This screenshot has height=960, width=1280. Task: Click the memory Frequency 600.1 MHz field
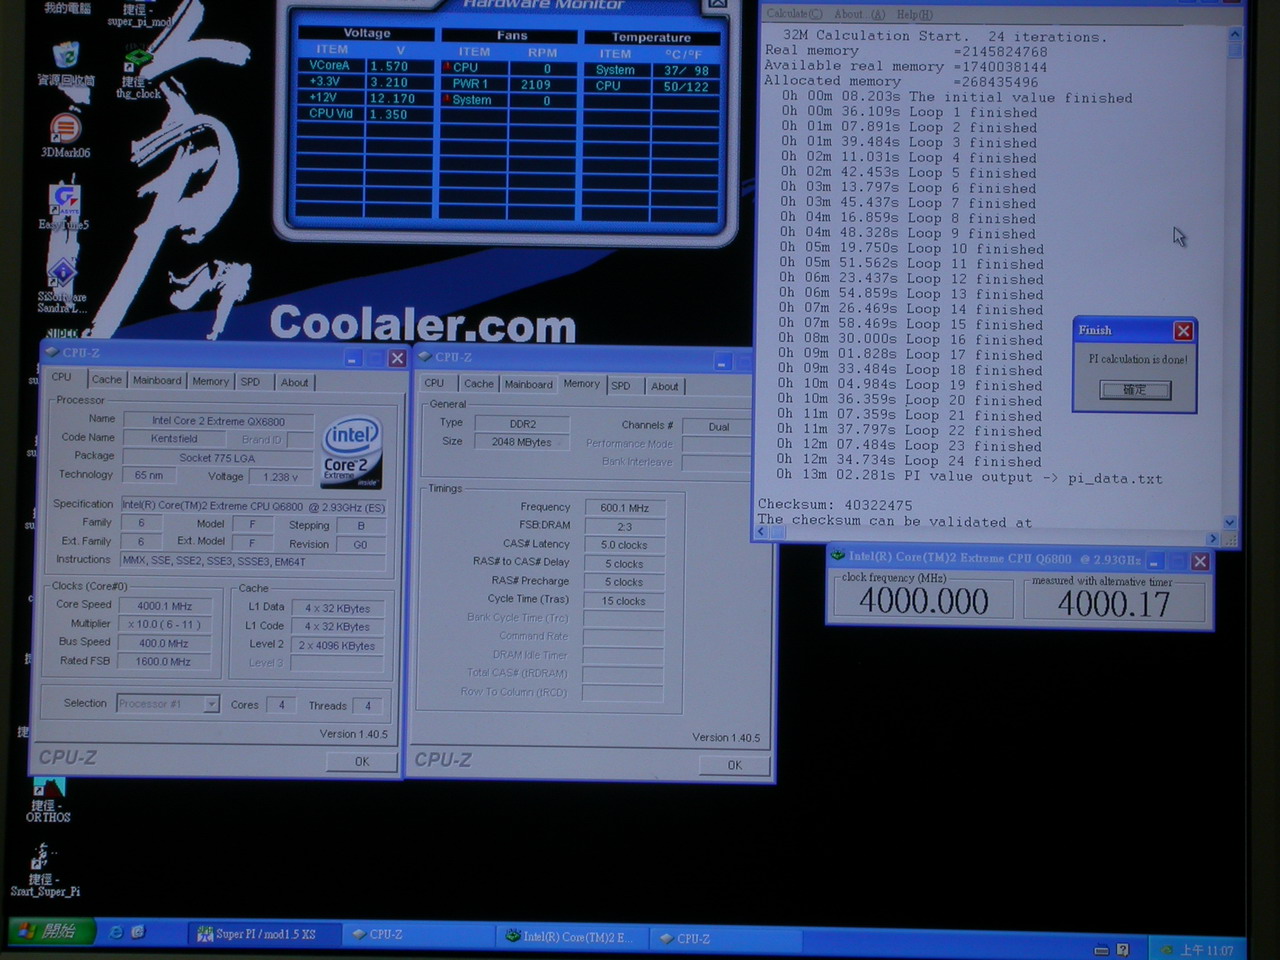625,508
